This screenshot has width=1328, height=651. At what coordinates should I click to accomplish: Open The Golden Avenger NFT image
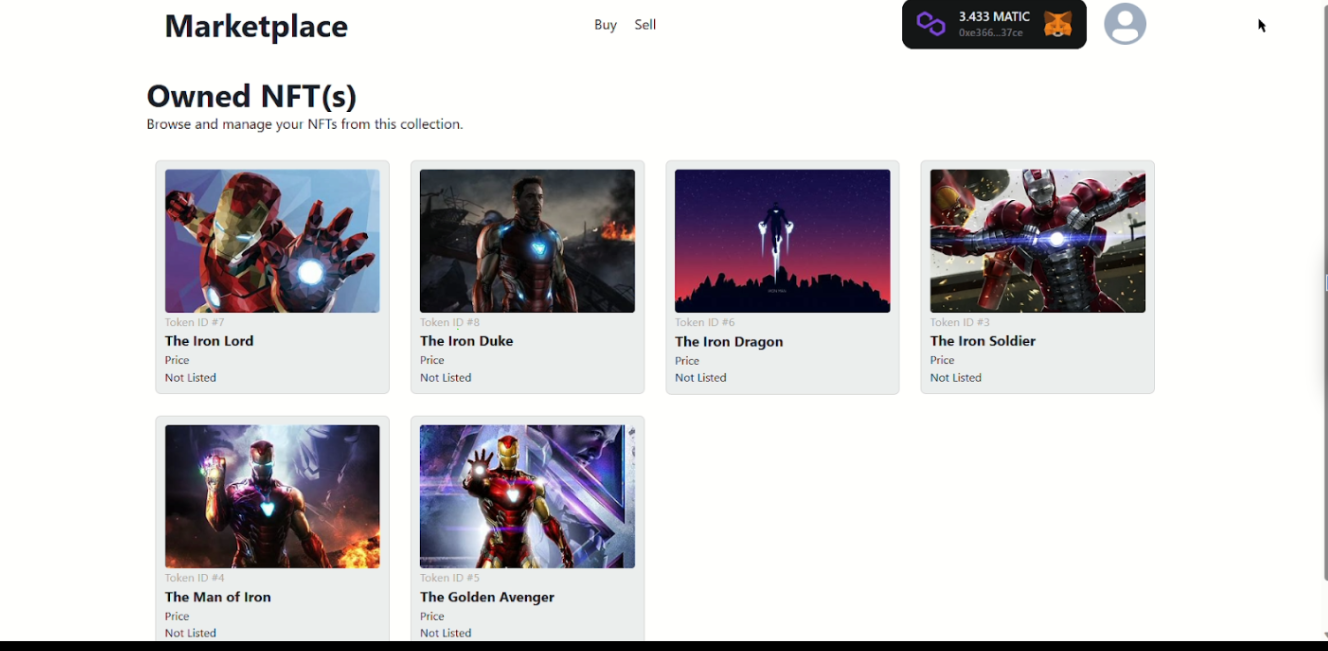click(527, 497)
